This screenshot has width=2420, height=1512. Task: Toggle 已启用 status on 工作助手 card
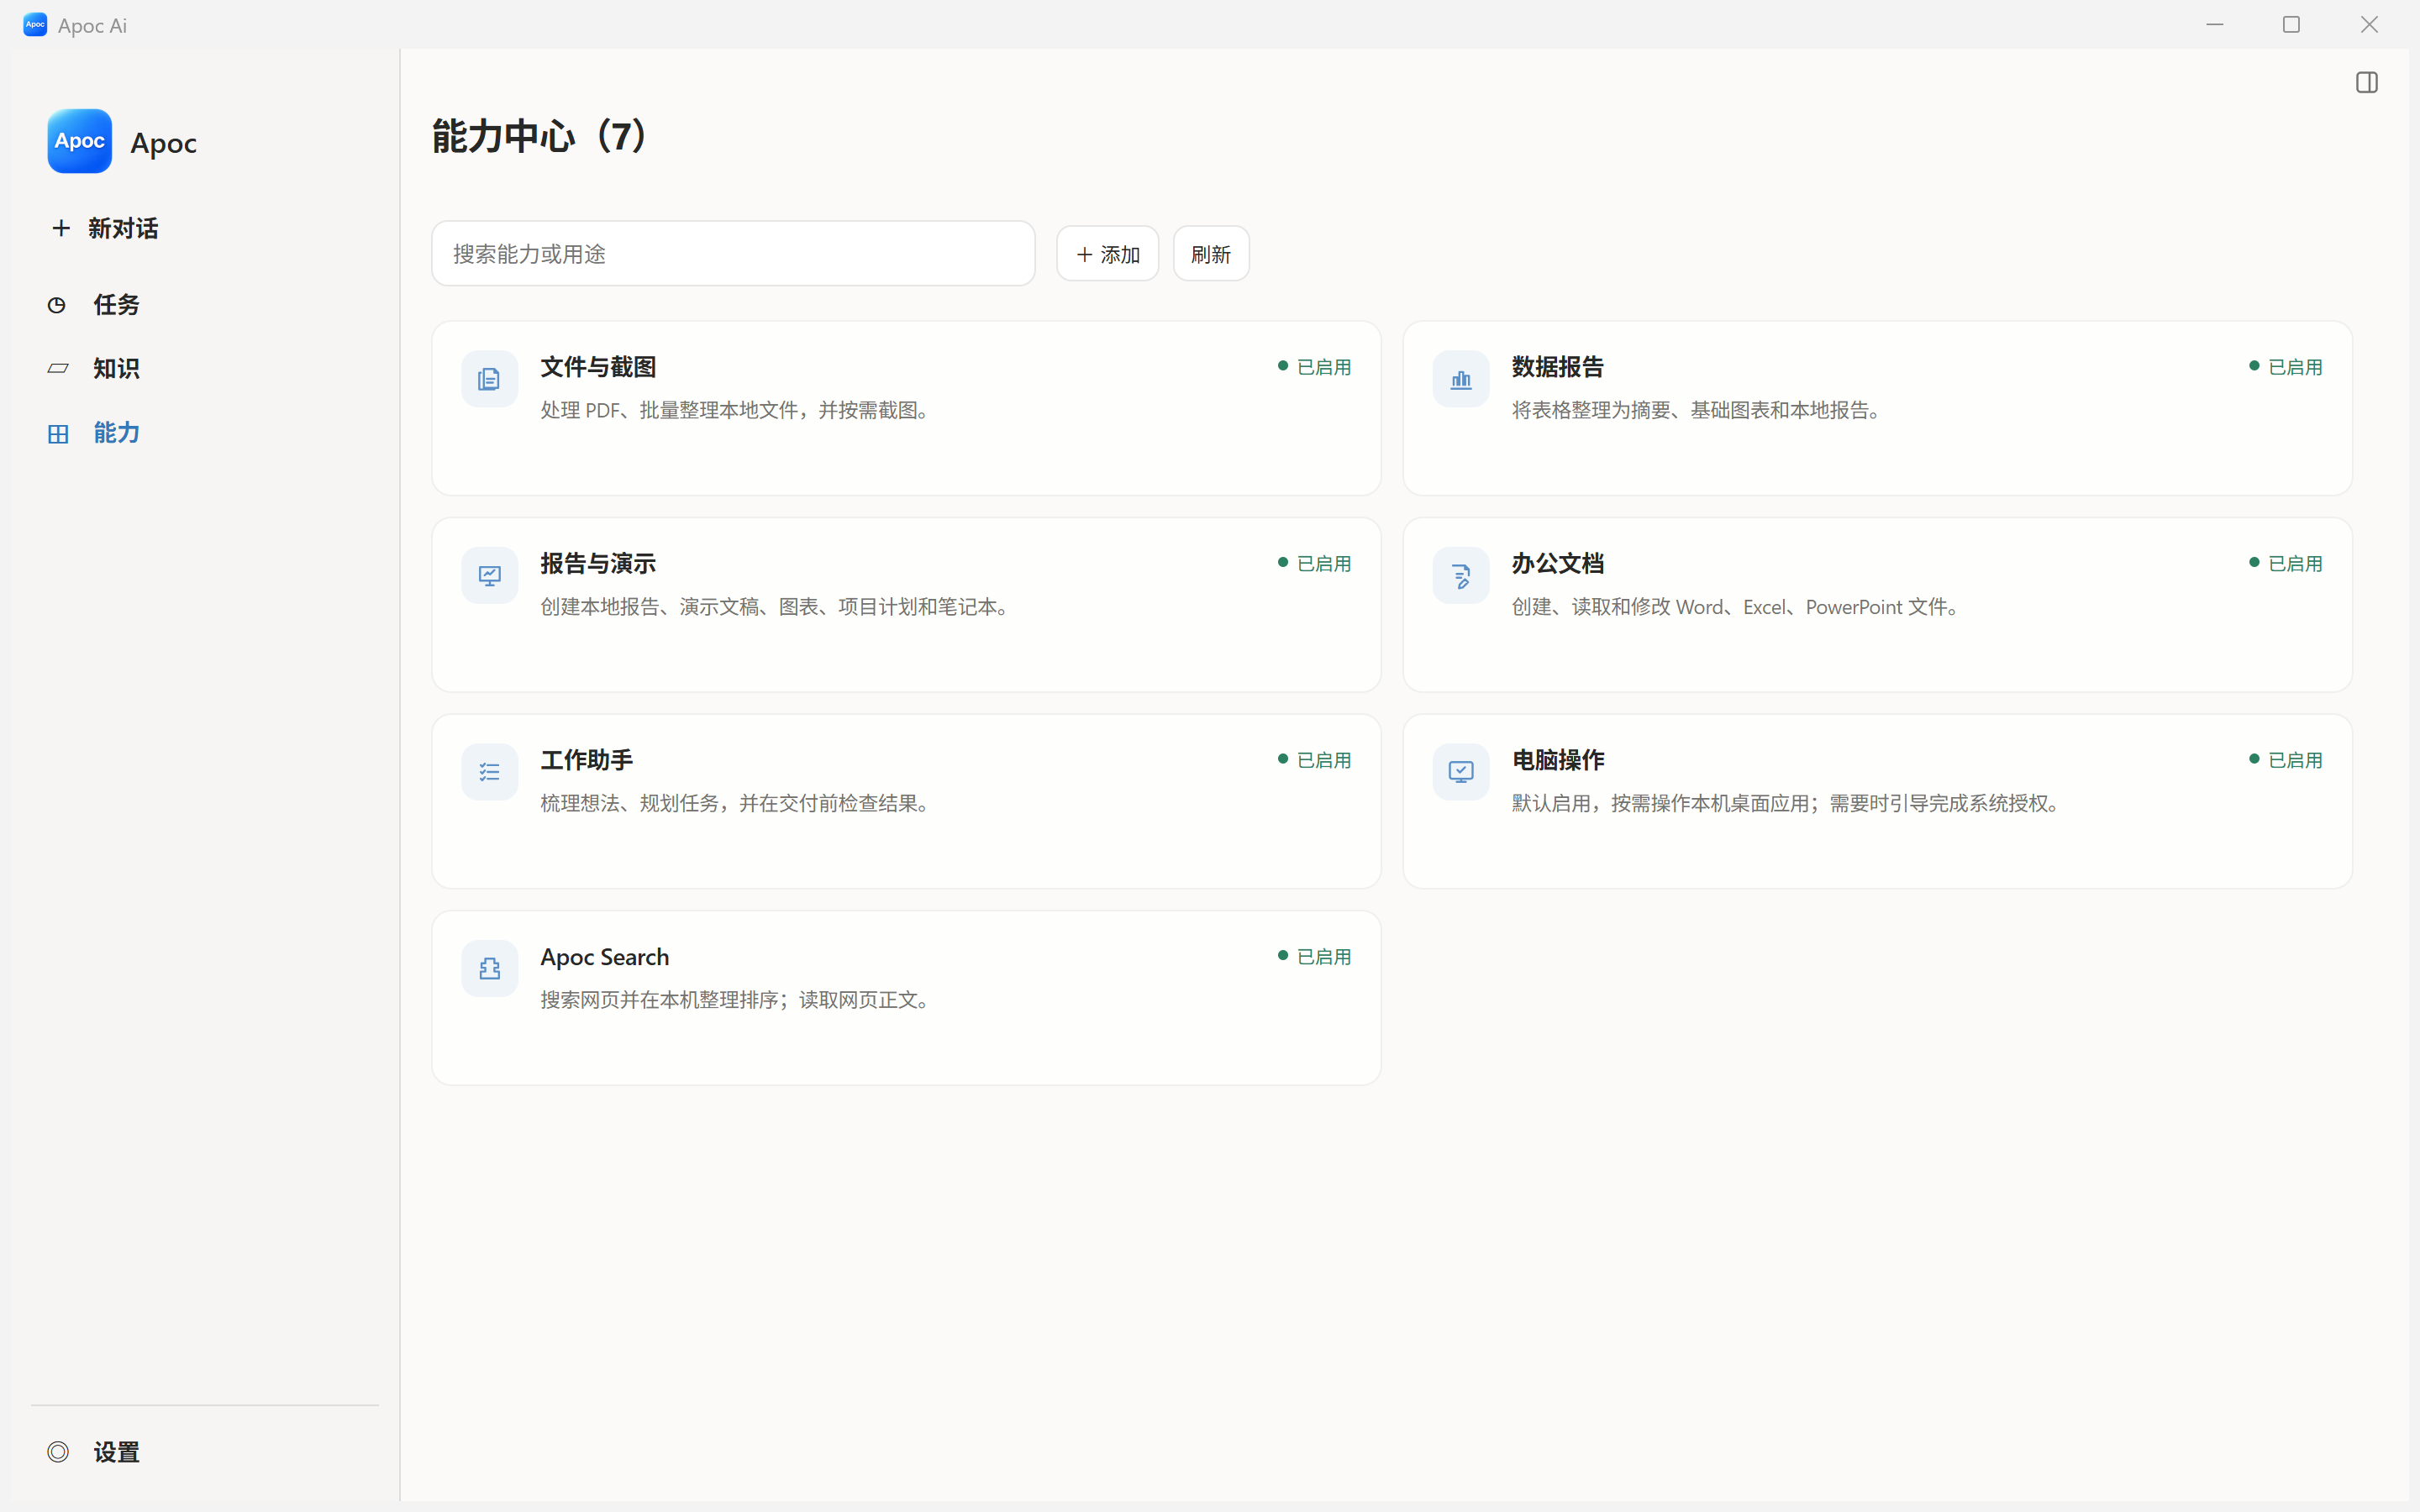point(1314,760)
